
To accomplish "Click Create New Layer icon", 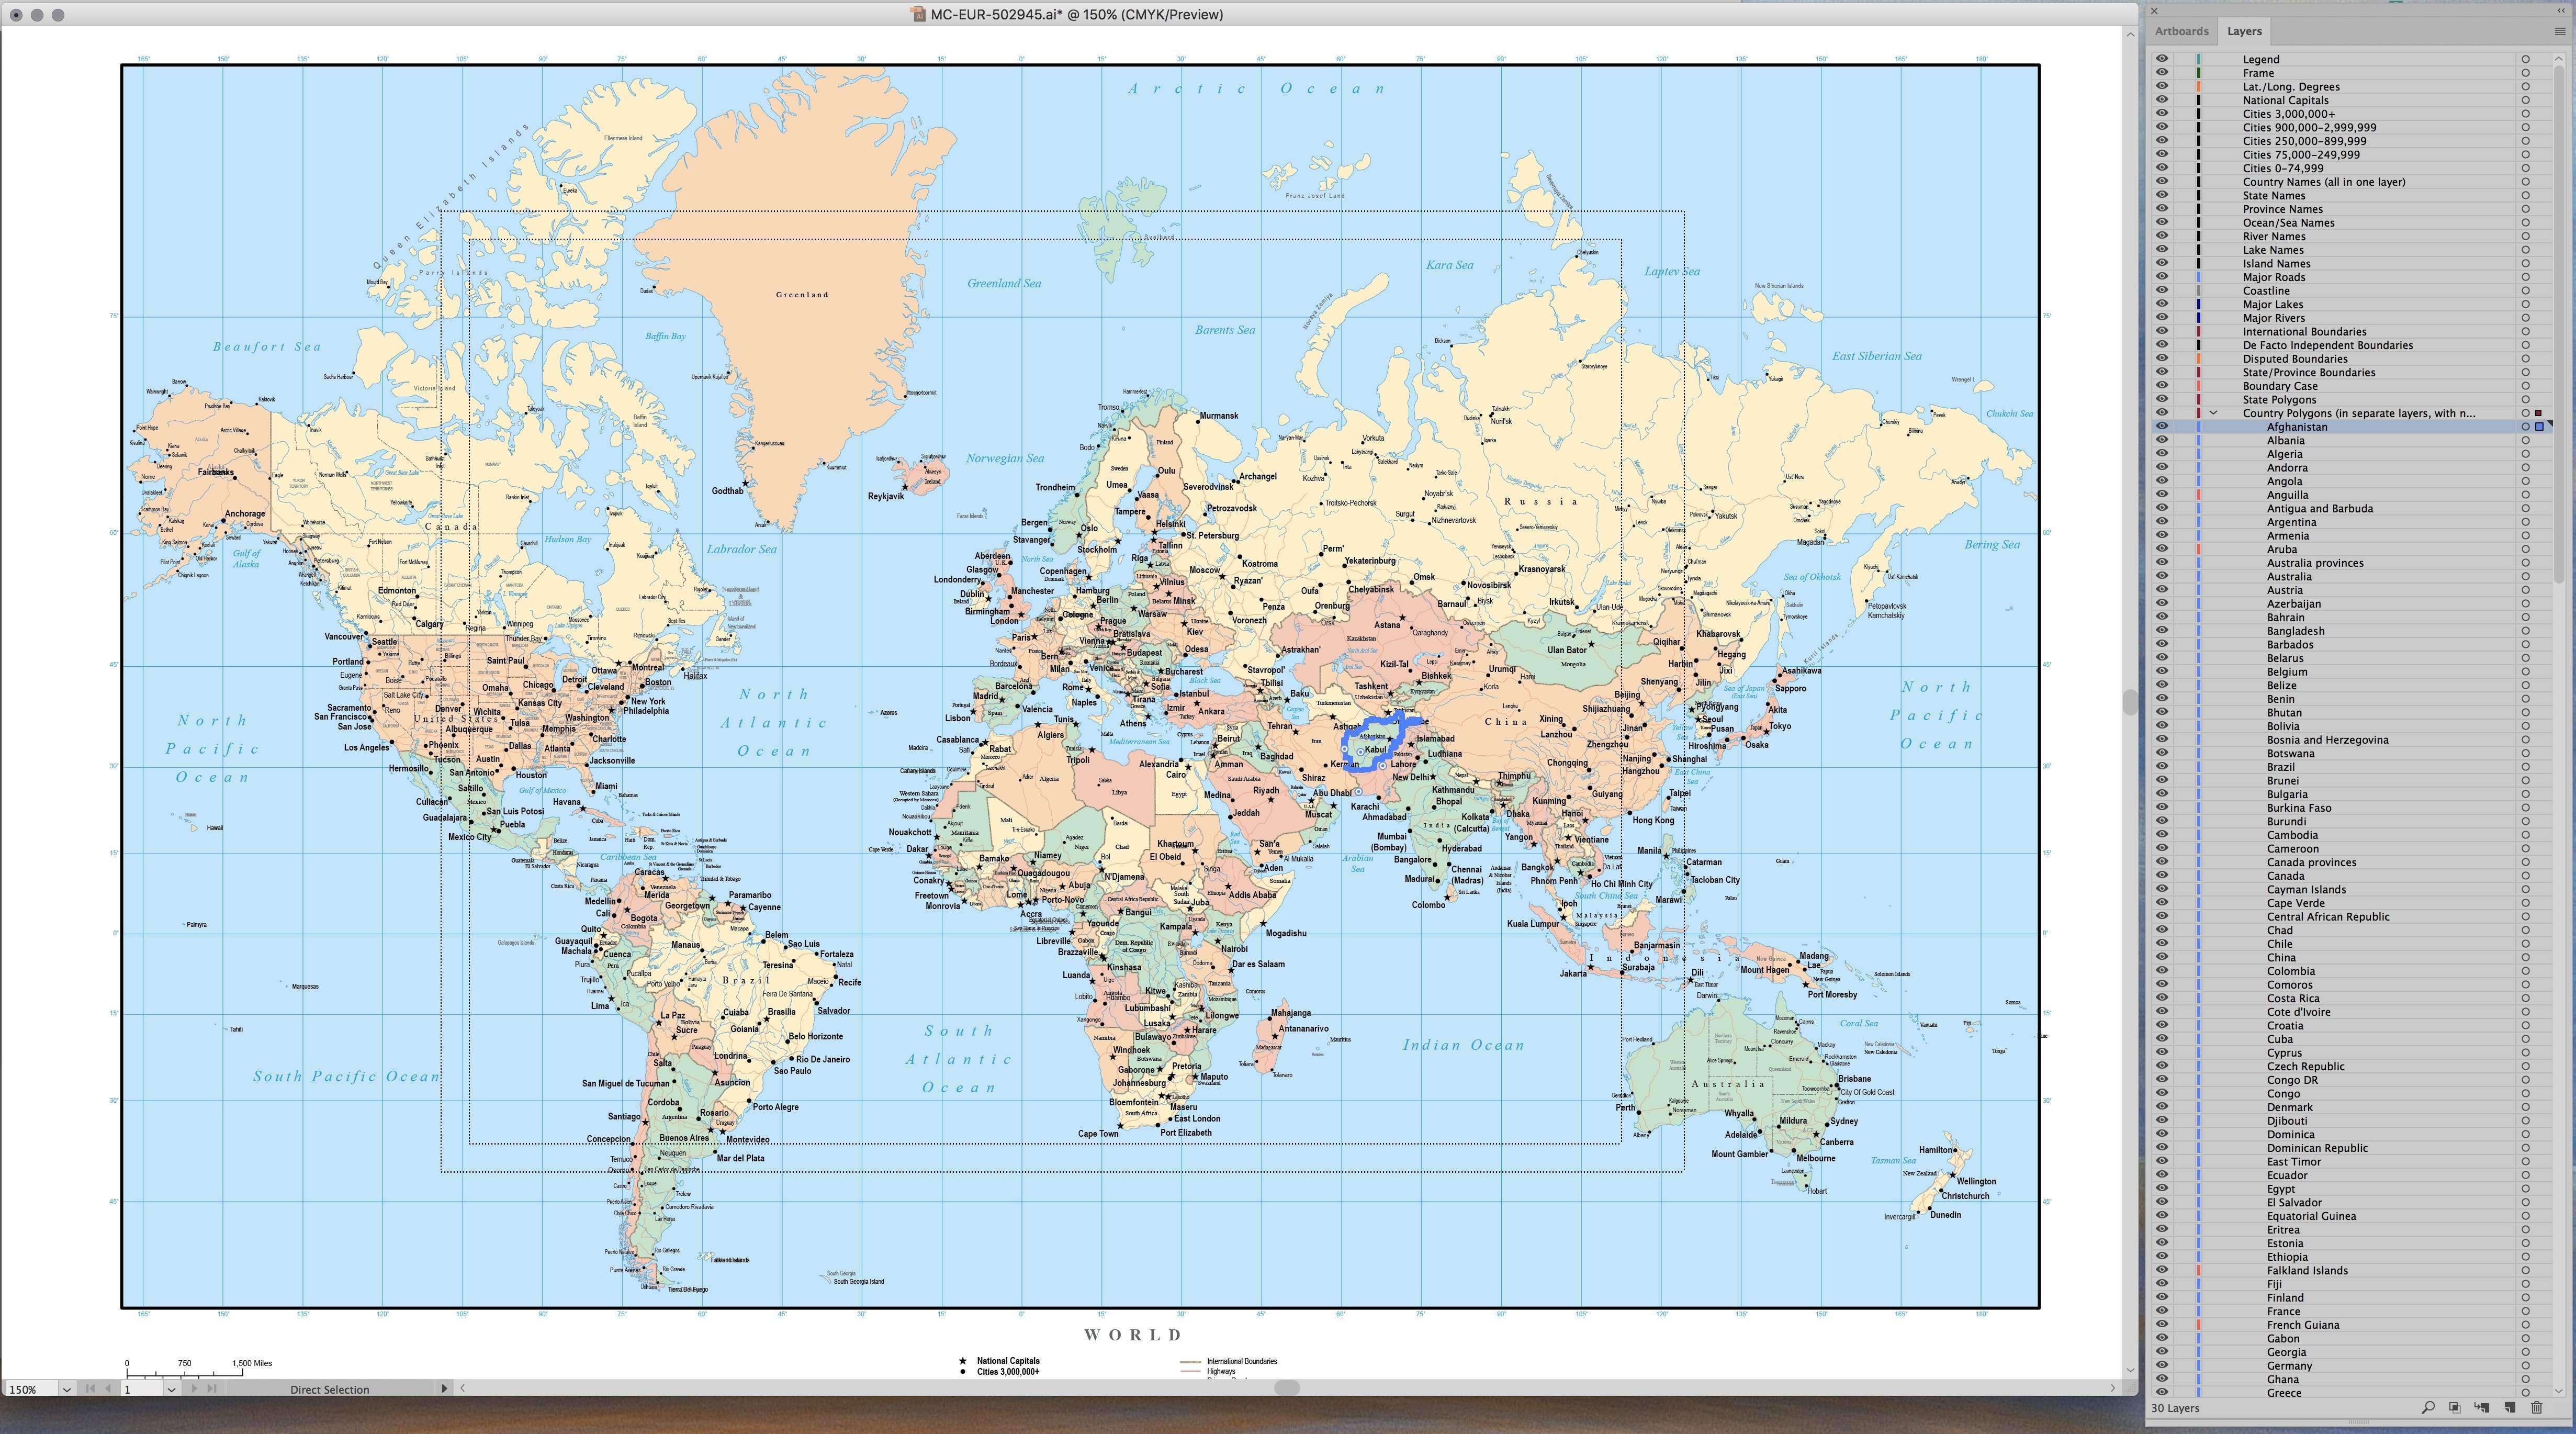I will [x=2510, y=1408].
